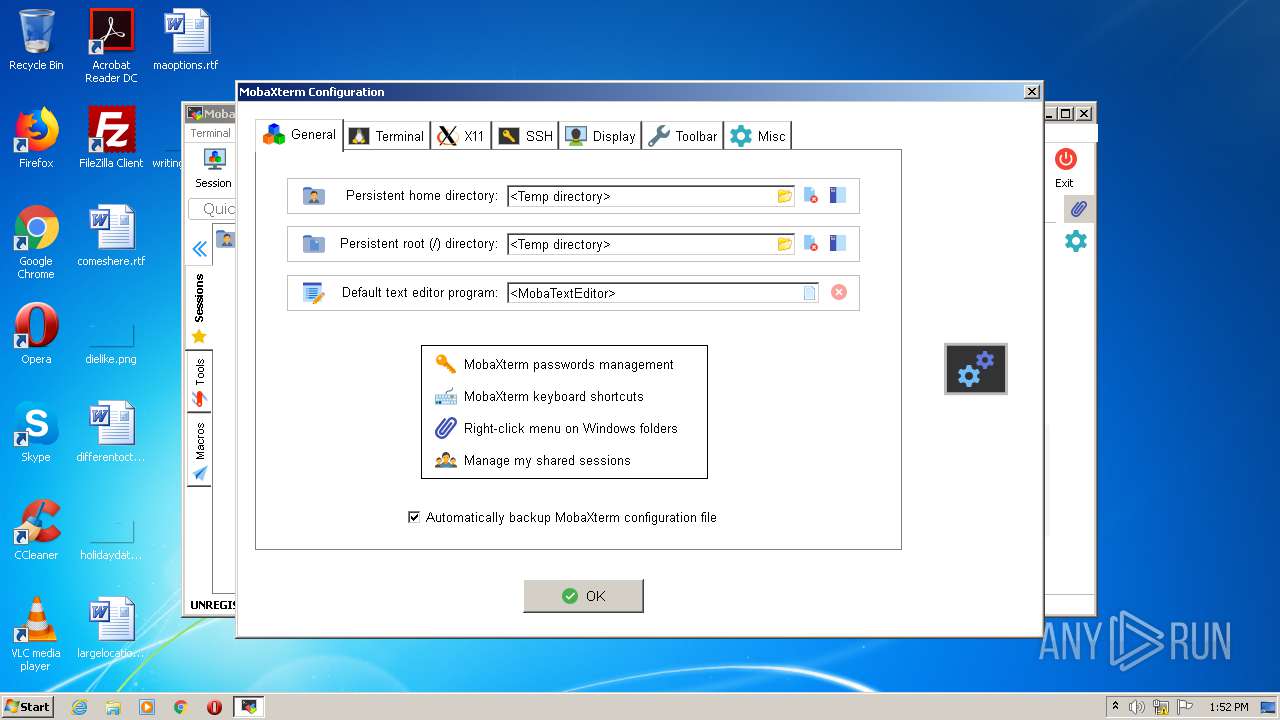Select Google Chrome desktop shortcut
Image resolution: width=1280 pixels, height=720 pixels.
36,242
